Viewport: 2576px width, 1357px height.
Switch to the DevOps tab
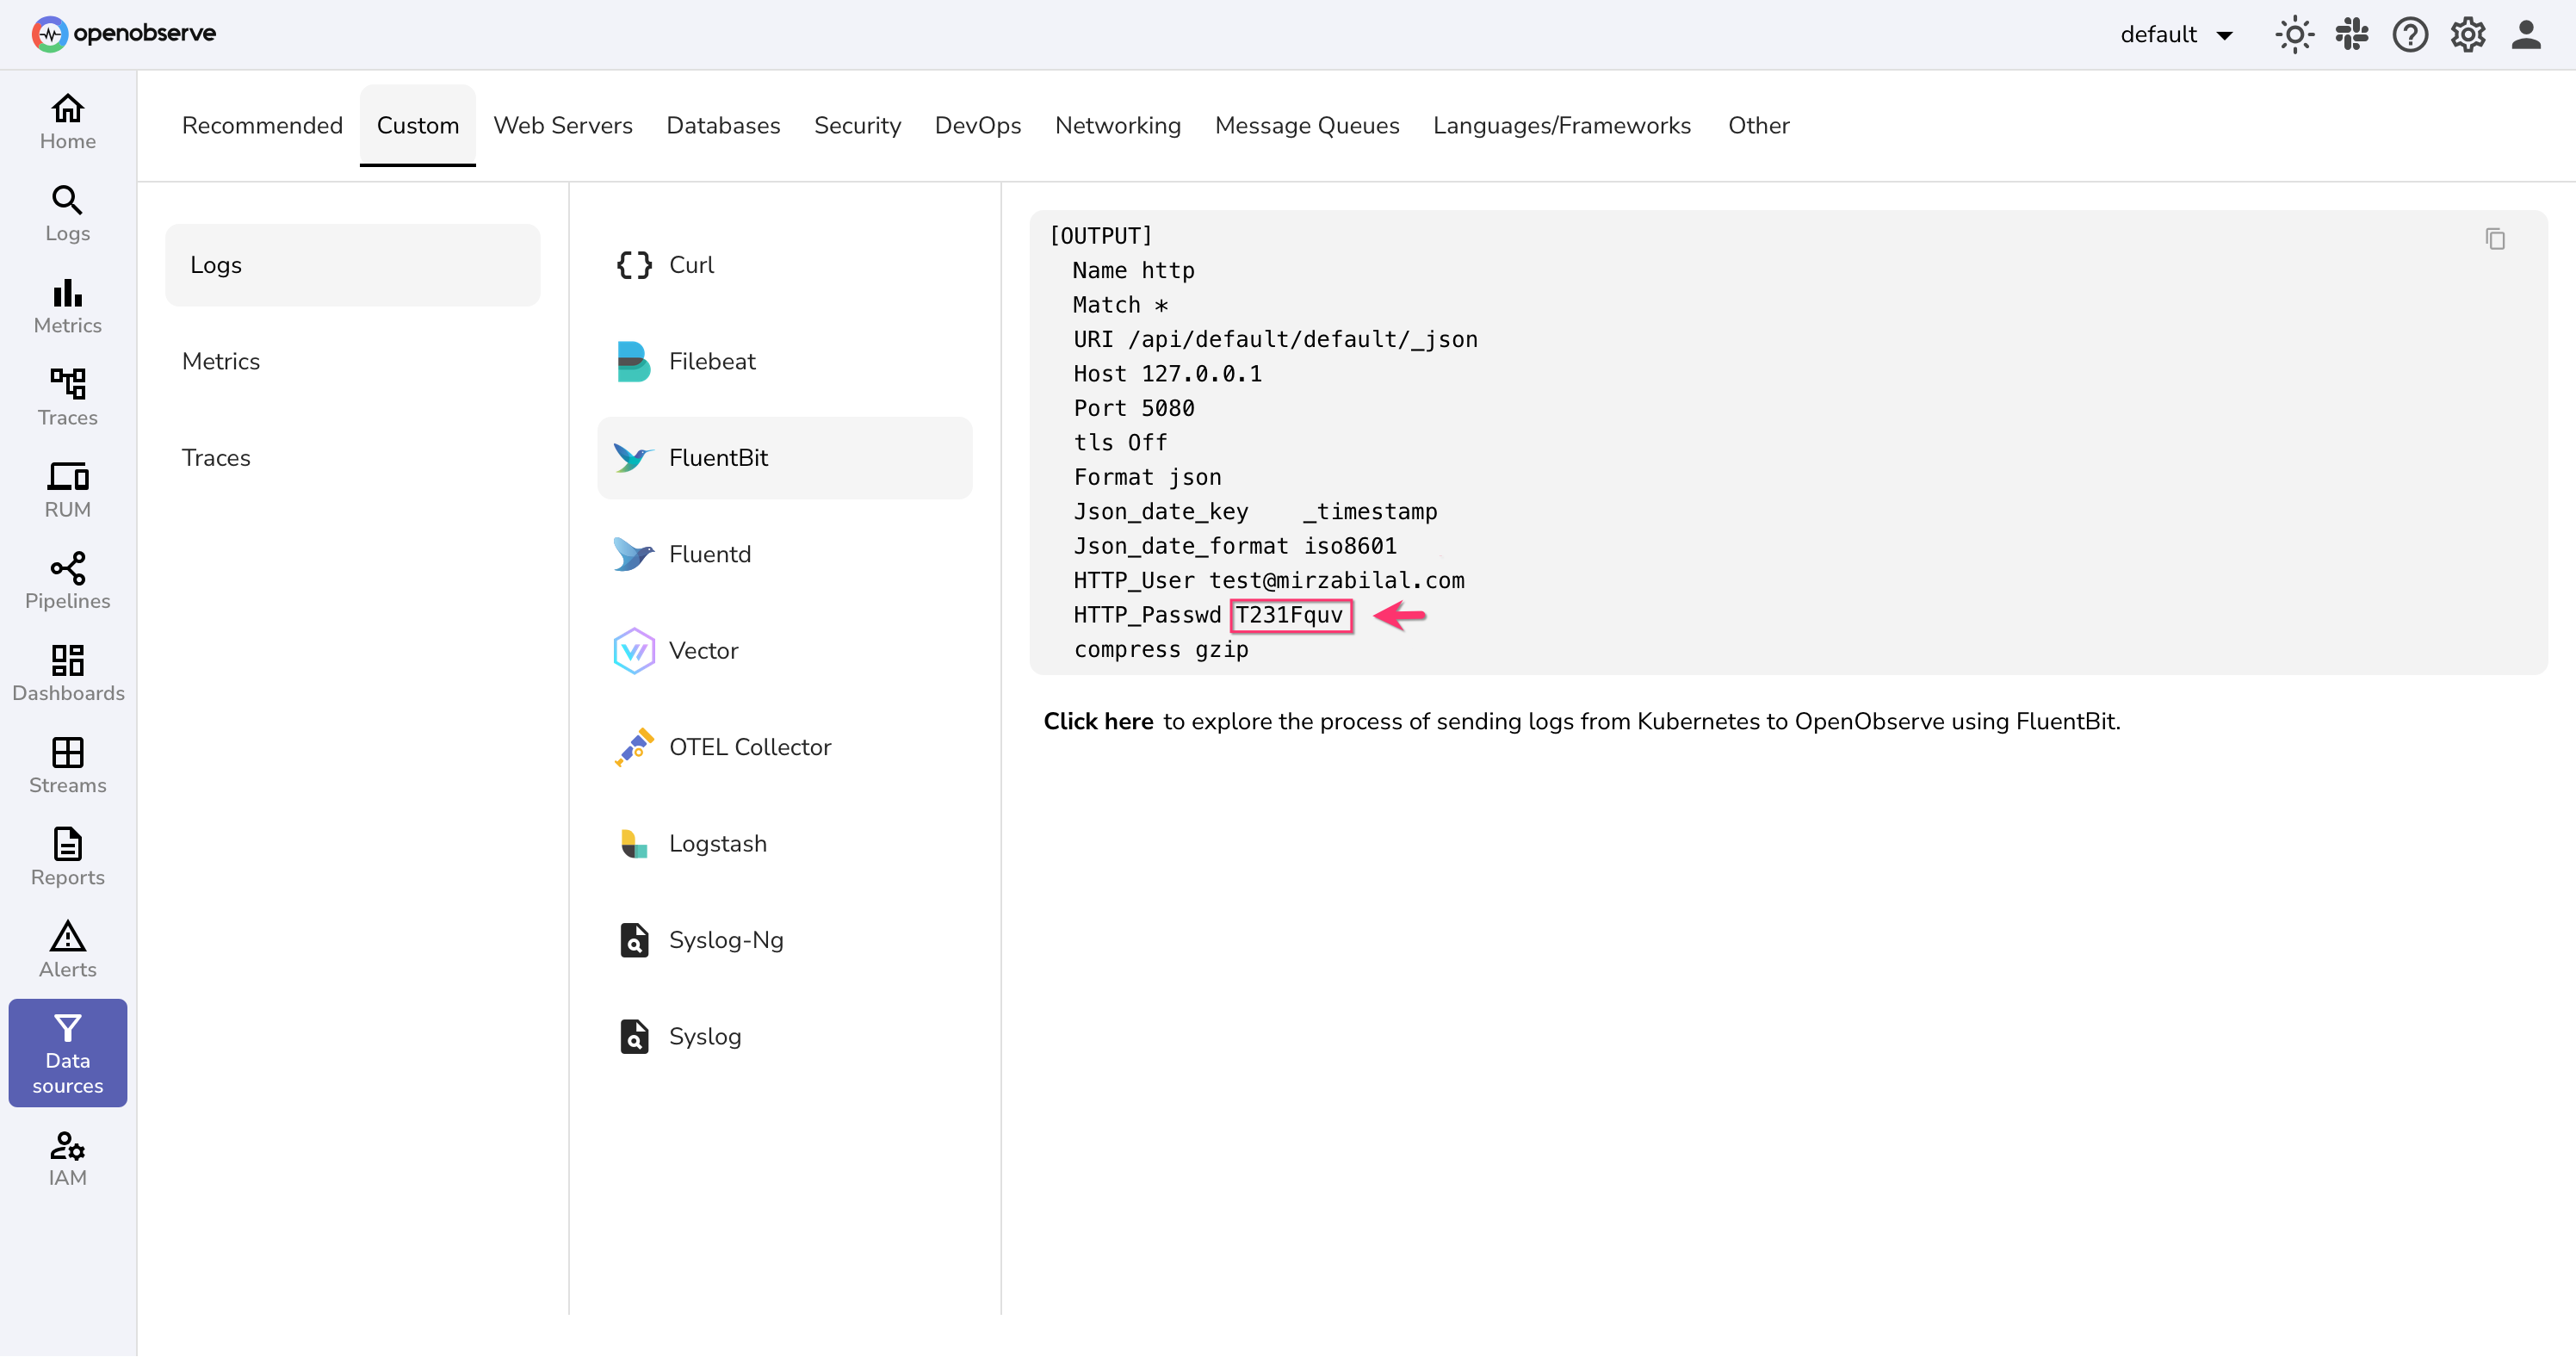click(x=977, y=125)
